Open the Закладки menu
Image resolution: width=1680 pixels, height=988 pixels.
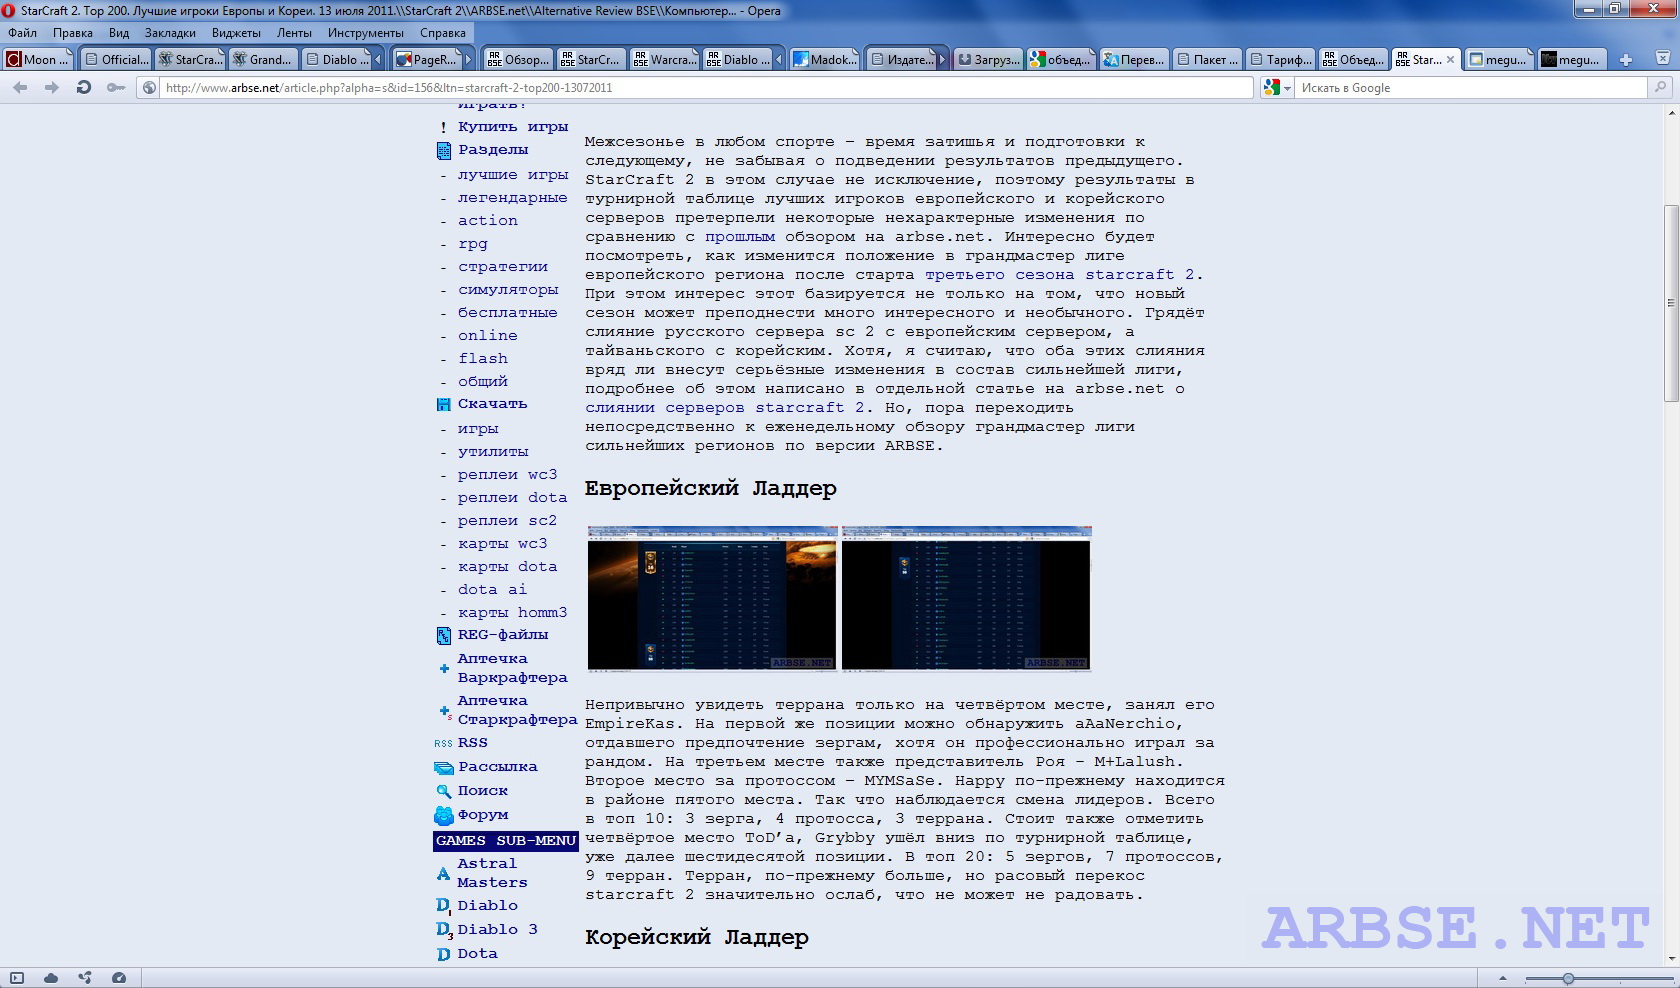tap(170, 33)
